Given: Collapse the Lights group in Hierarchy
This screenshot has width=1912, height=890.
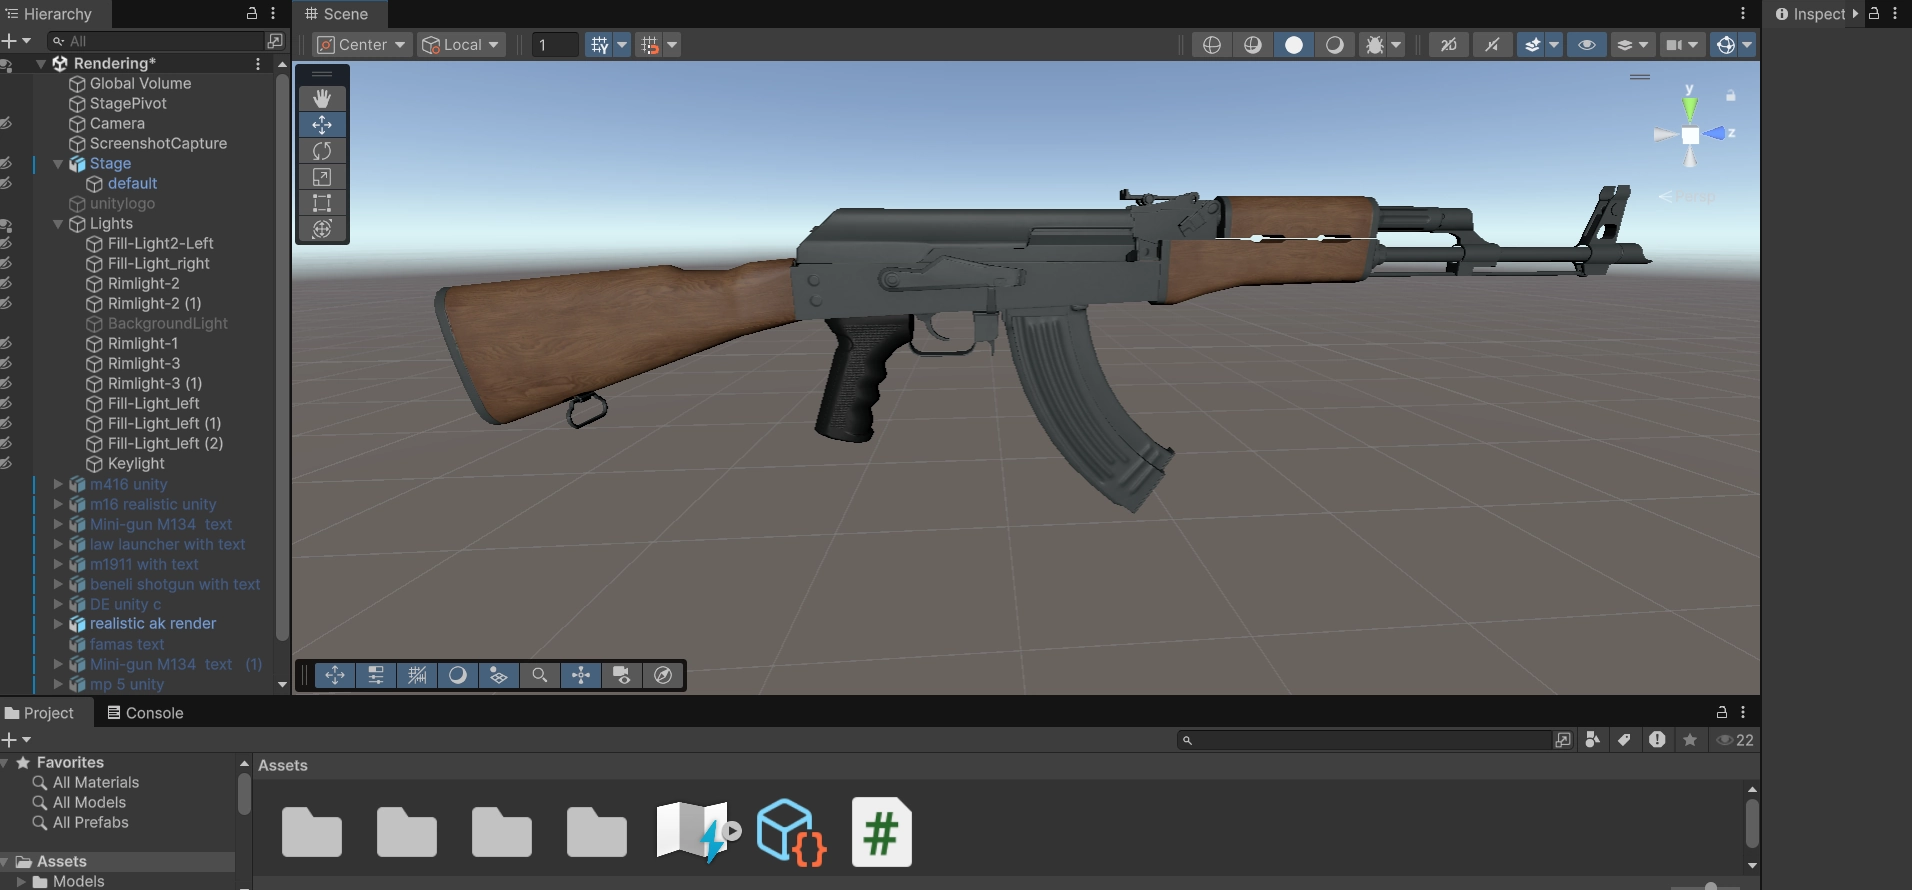Looking at the screenshot, I should 58,224.
